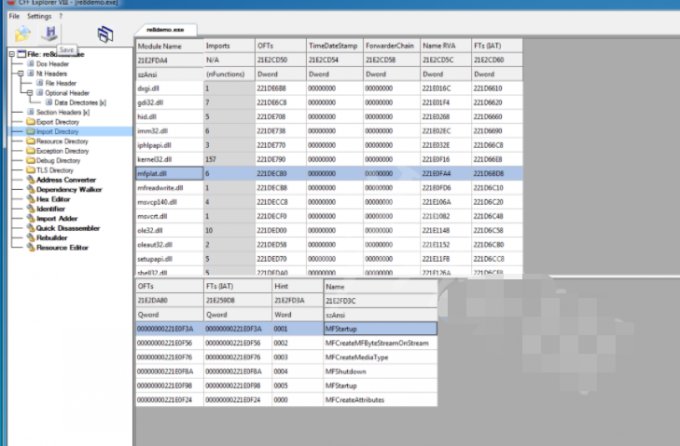
Task: Open the Quick Disassembler tool
Action: click(71, 227)
